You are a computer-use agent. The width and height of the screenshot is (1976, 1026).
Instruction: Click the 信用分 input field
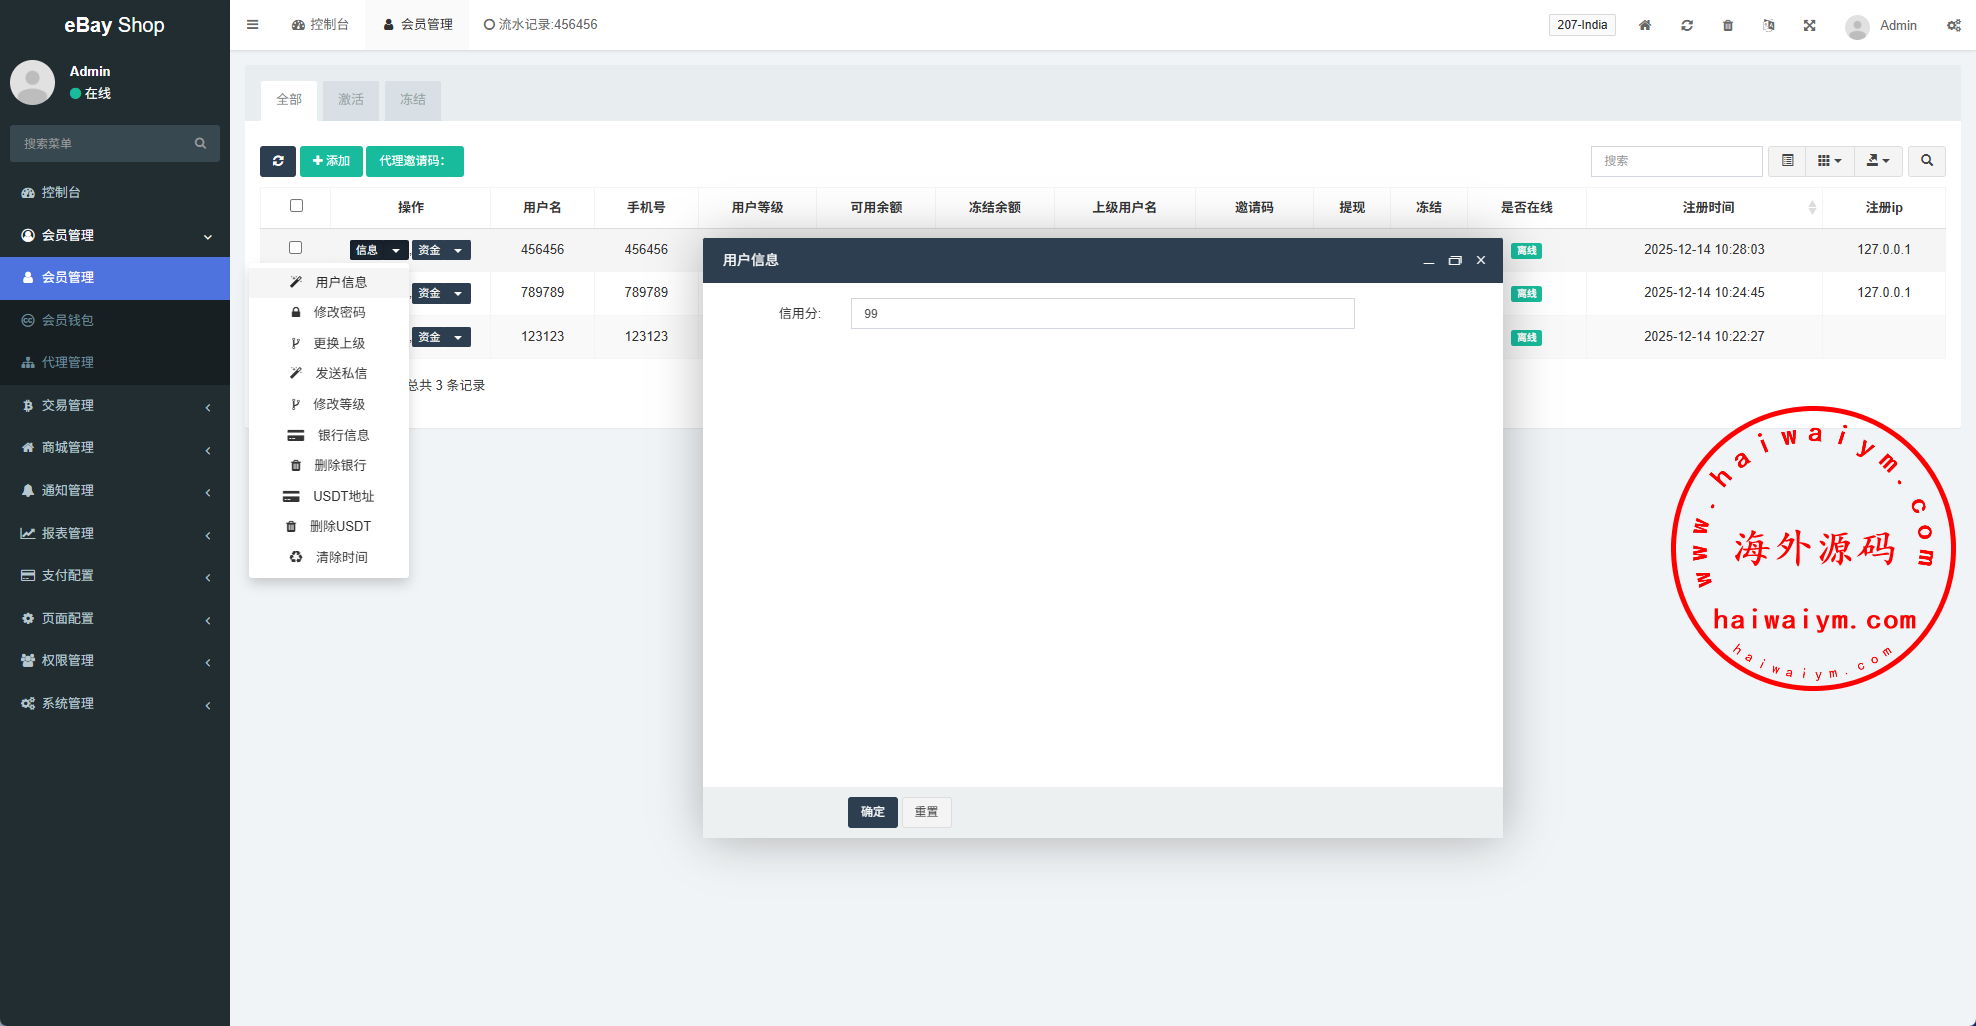coord(1102,314)
